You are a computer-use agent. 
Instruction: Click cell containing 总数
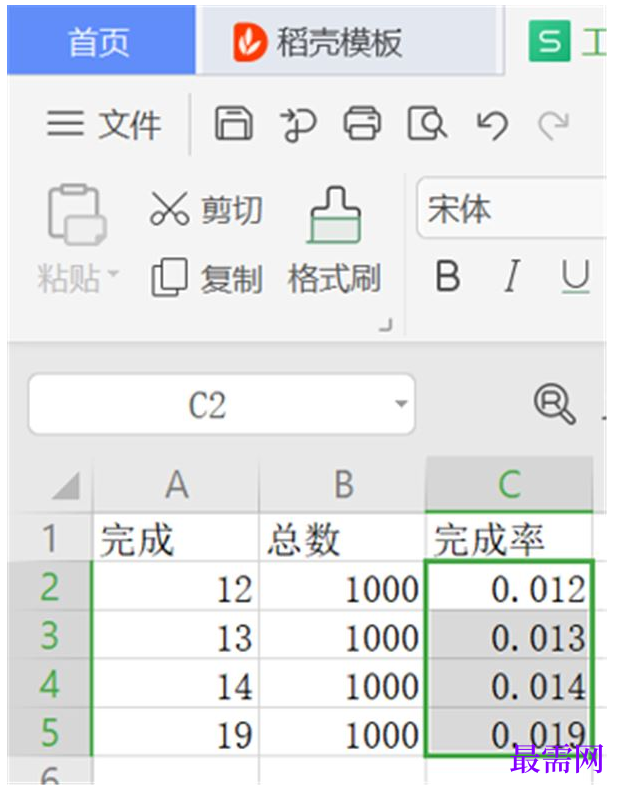(x=342, y=538)
